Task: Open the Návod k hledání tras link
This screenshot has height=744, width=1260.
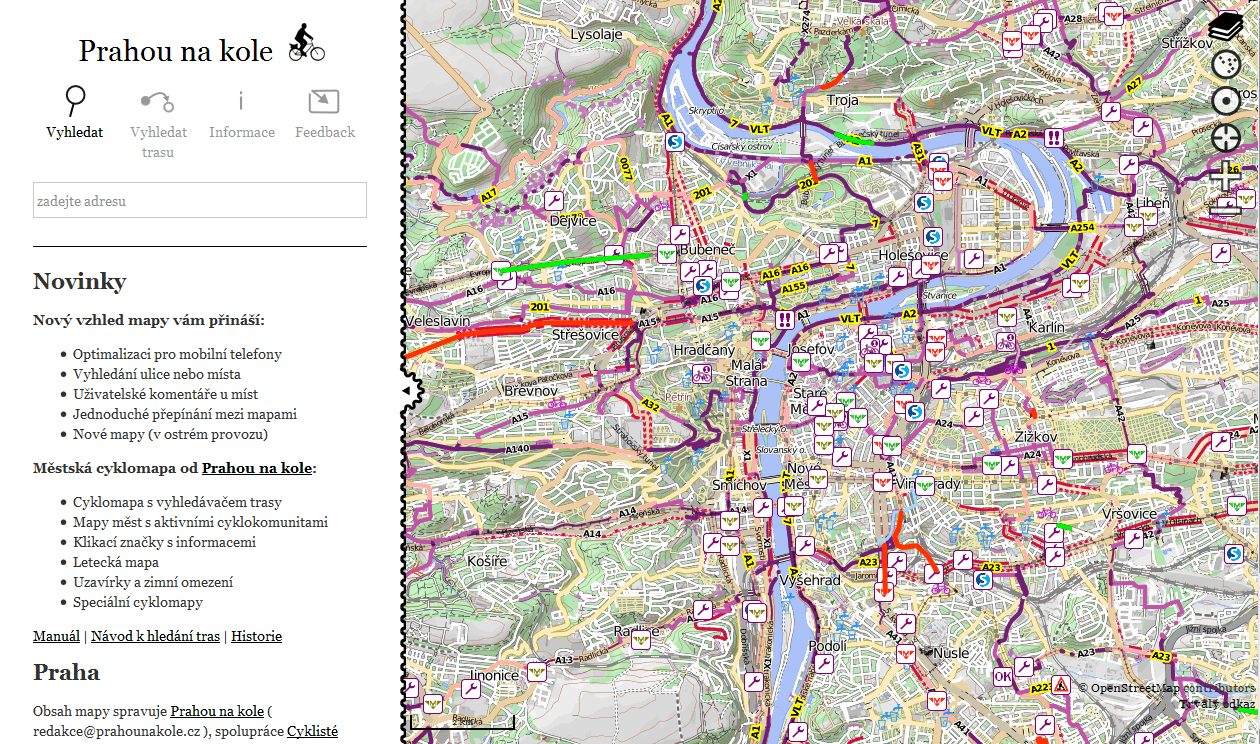Action: click(155, 636)
